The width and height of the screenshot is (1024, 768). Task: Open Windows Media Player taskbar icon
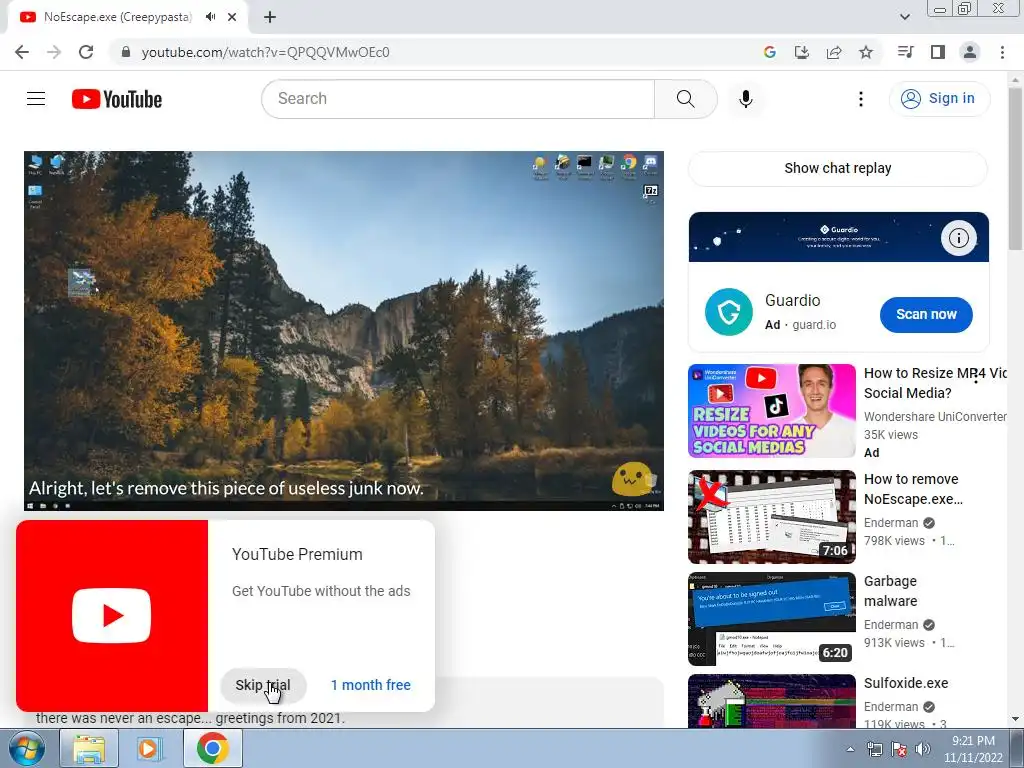(149, 748)
